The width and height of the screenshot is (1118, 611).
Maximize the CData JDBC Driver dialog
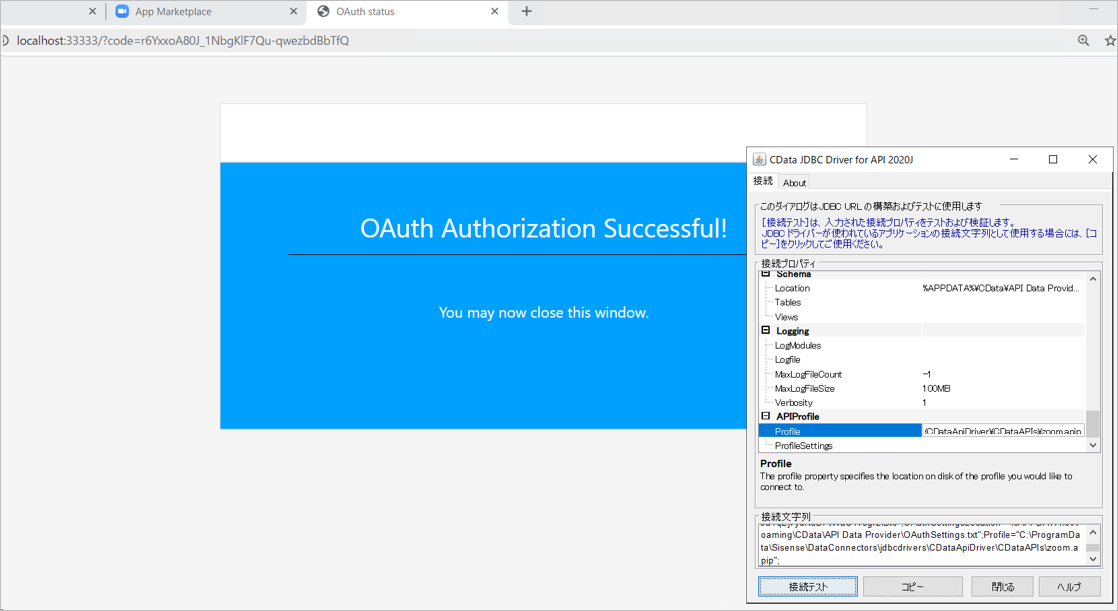pyautogui.click(x=1053, y=160)
